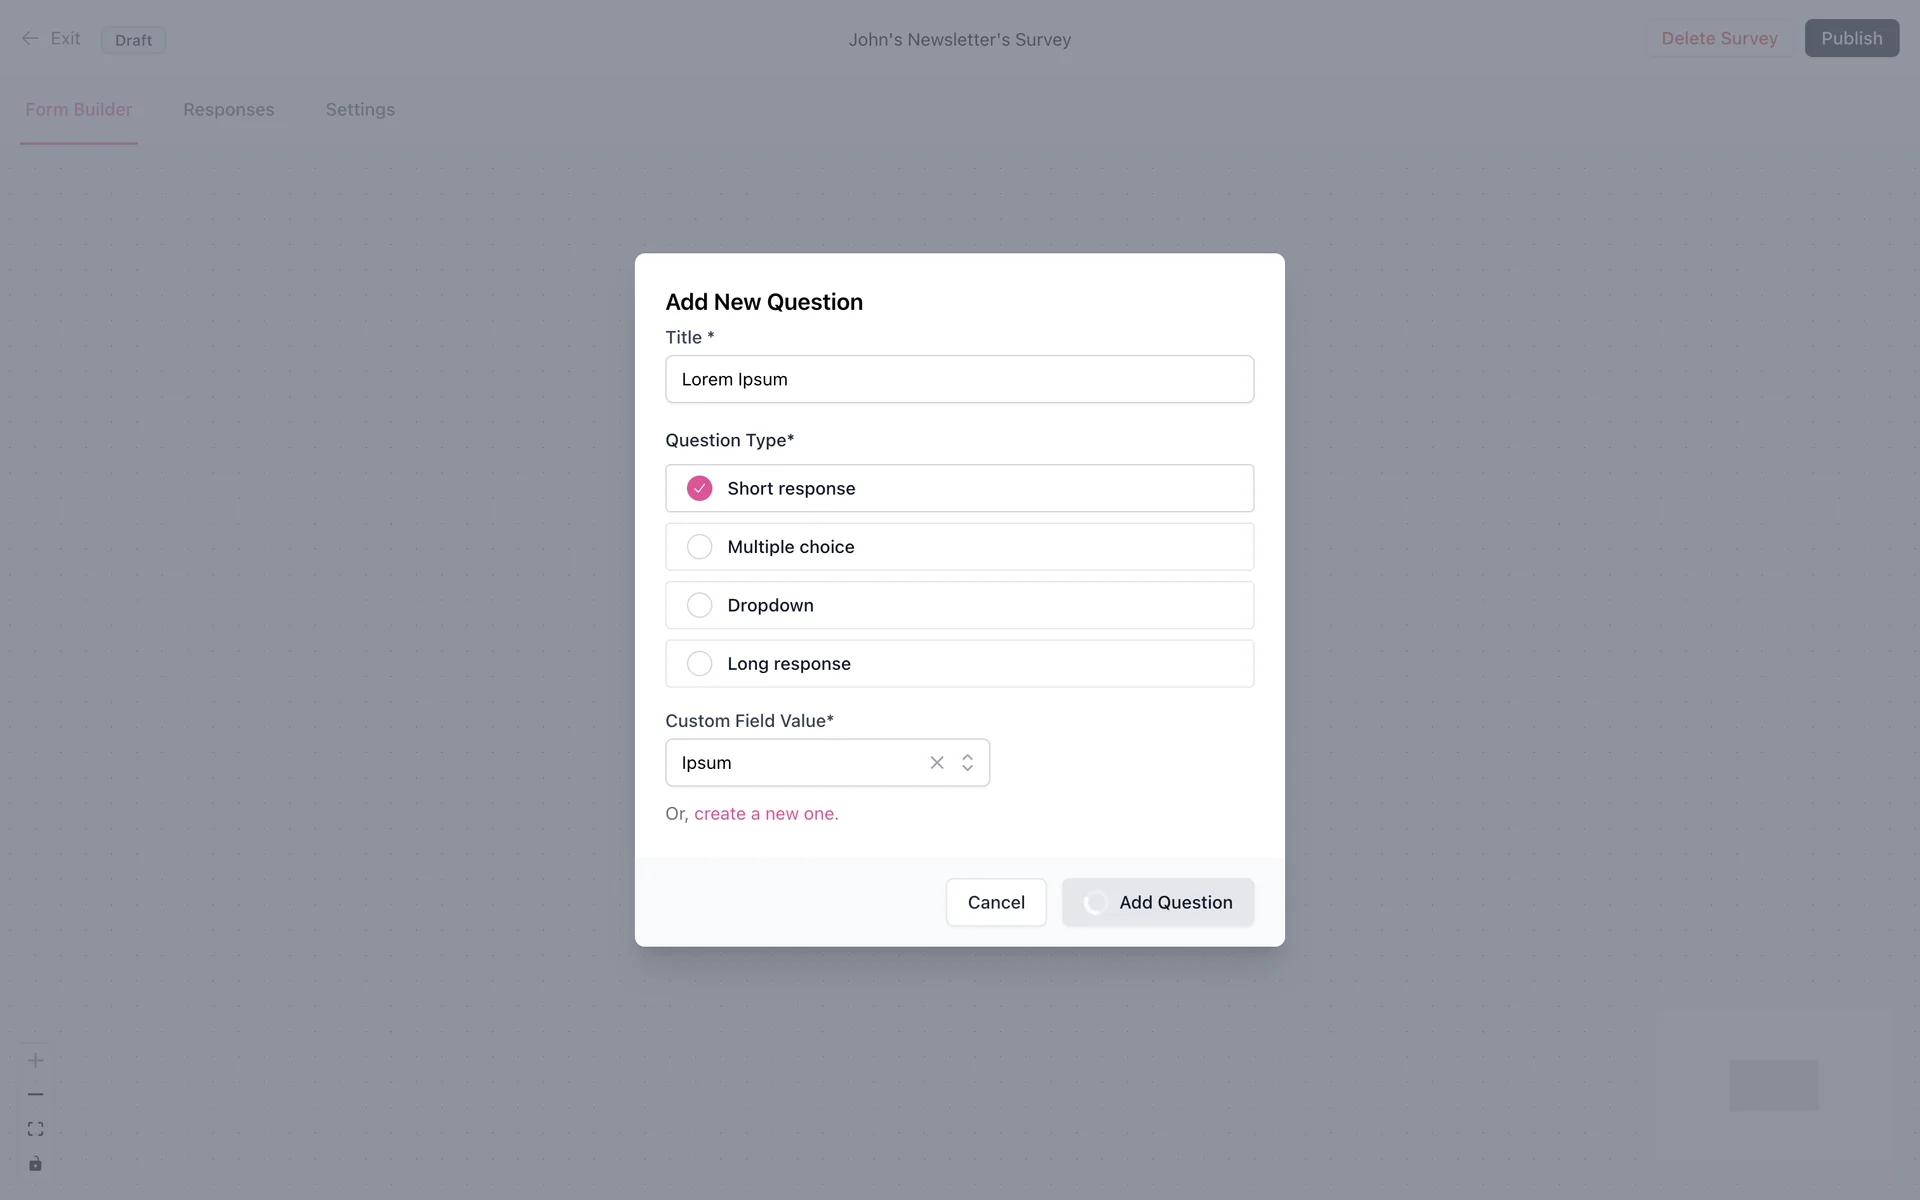Go to the Form Builder tab
Viewport: 1920px width, 1200px height.
[78, 110]
